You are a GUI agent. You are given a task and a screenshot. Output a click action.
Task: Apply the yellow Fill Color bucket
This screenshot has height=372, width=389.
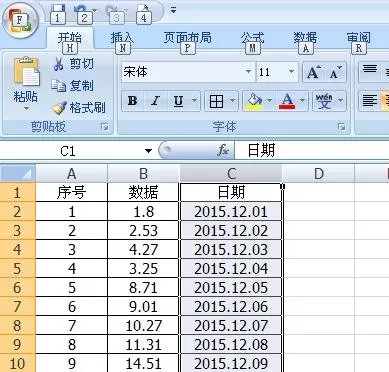pyautogui.click(x=254, y=101)
